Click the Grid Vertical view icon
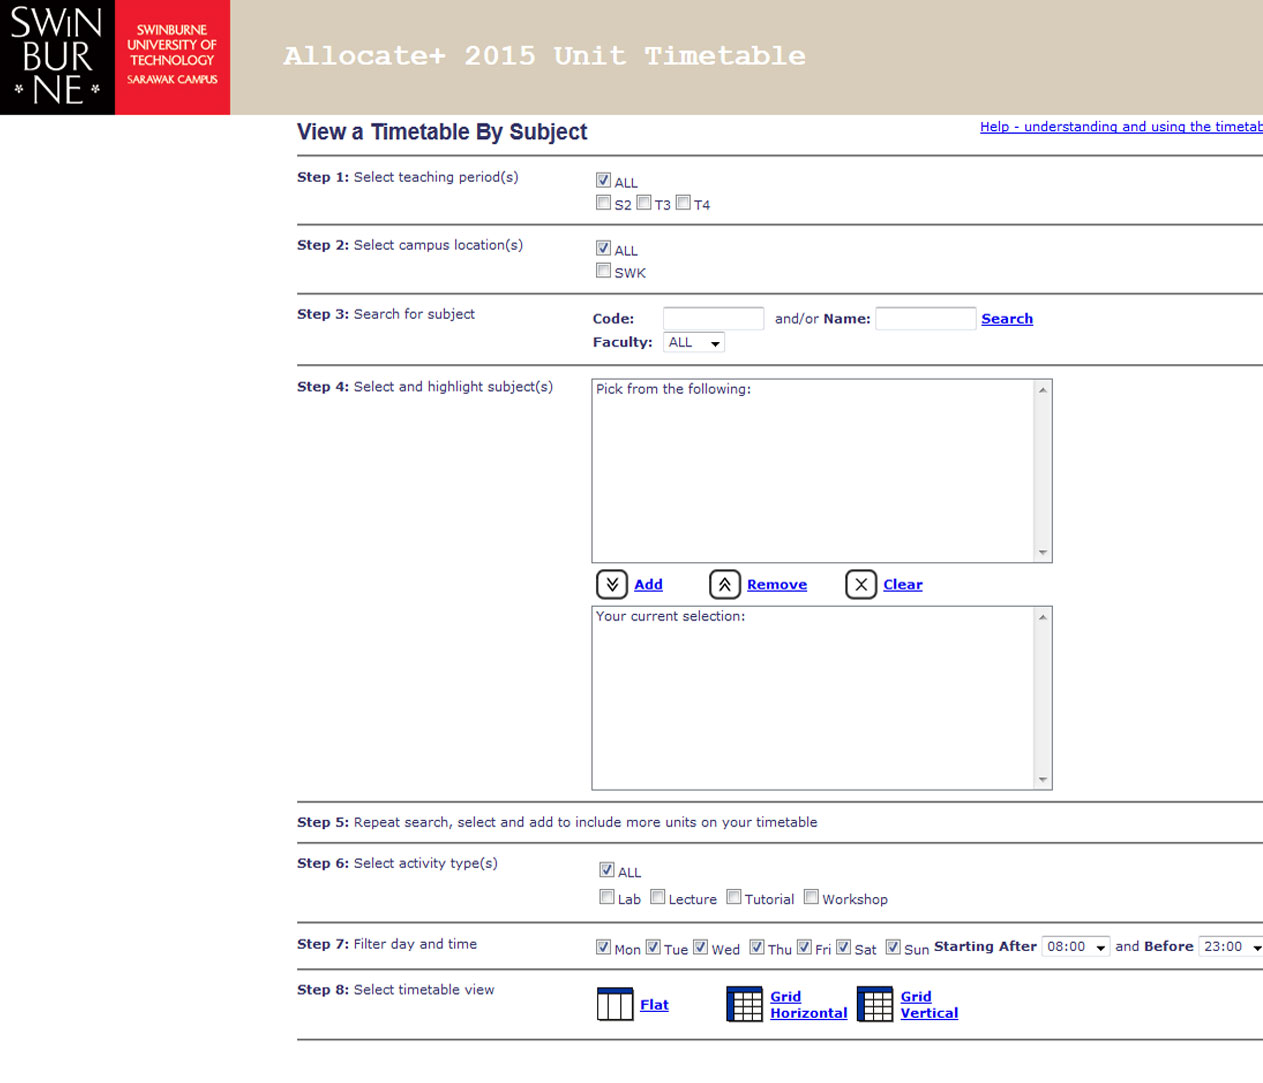The width and height of the screenshot is (1263, 1083). tap(875, 1004)
